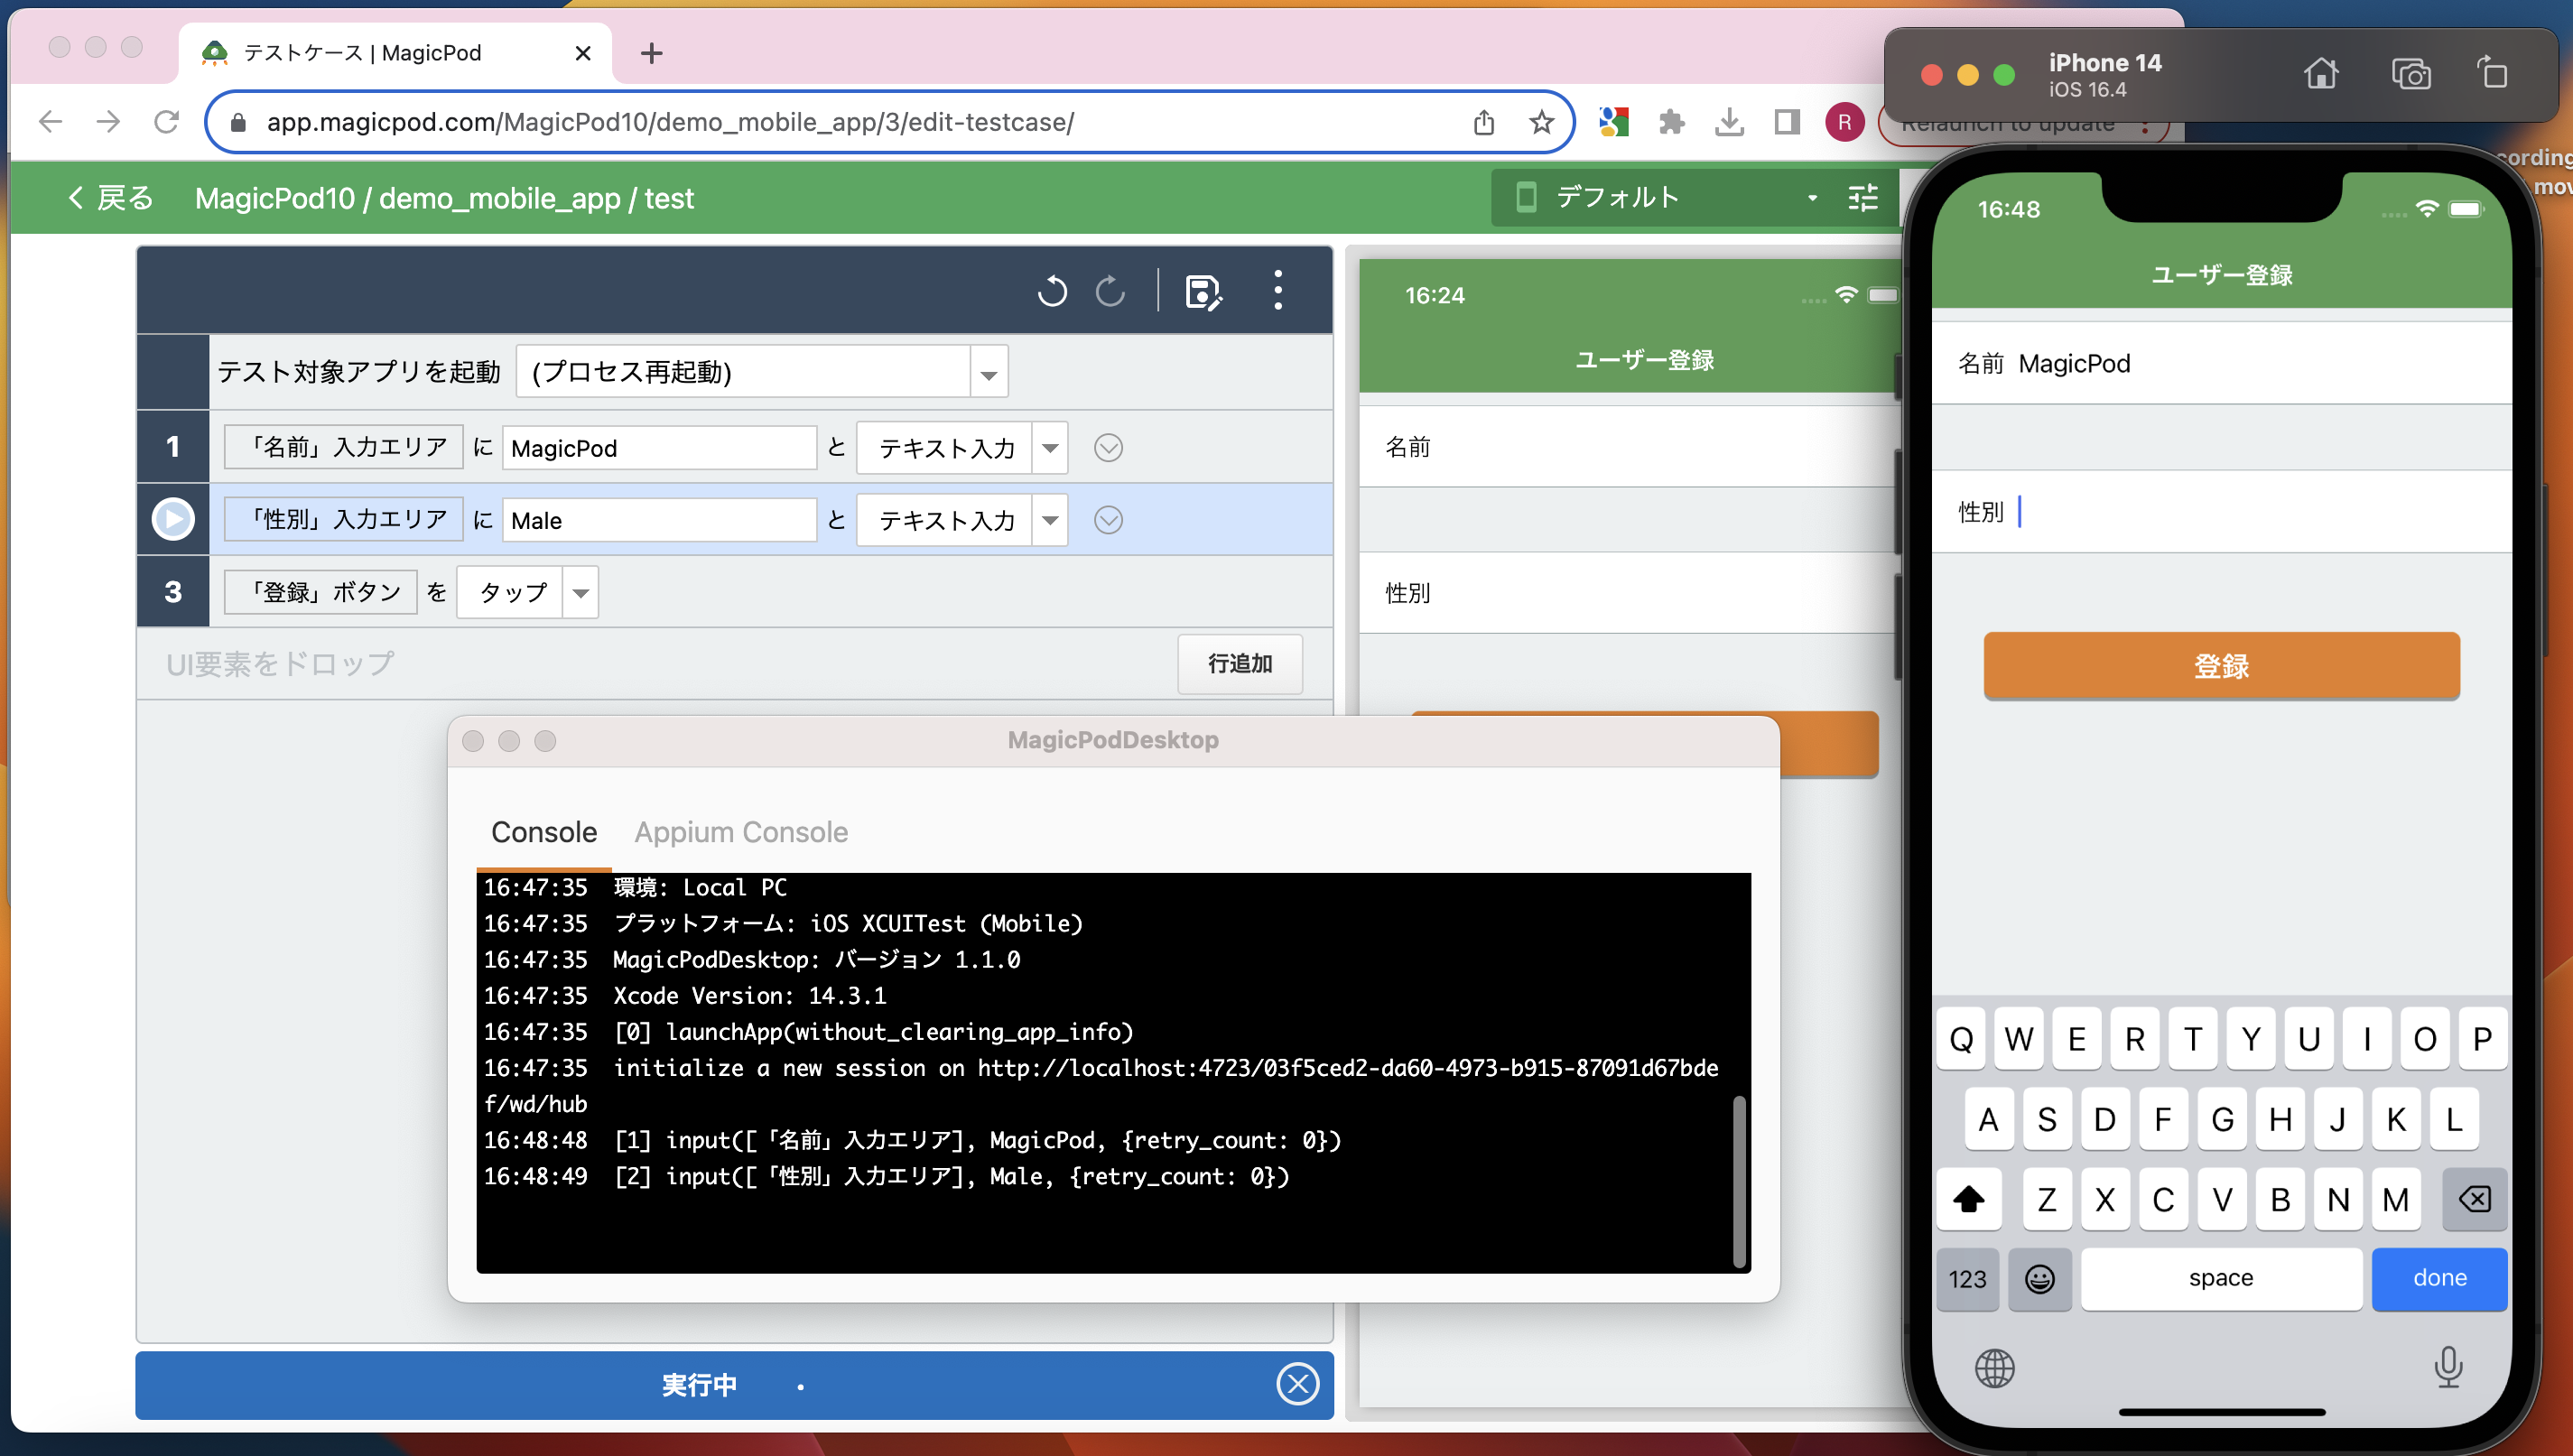
Task: Open the Chrome downloads icon
Action: tap(1729, 122)
